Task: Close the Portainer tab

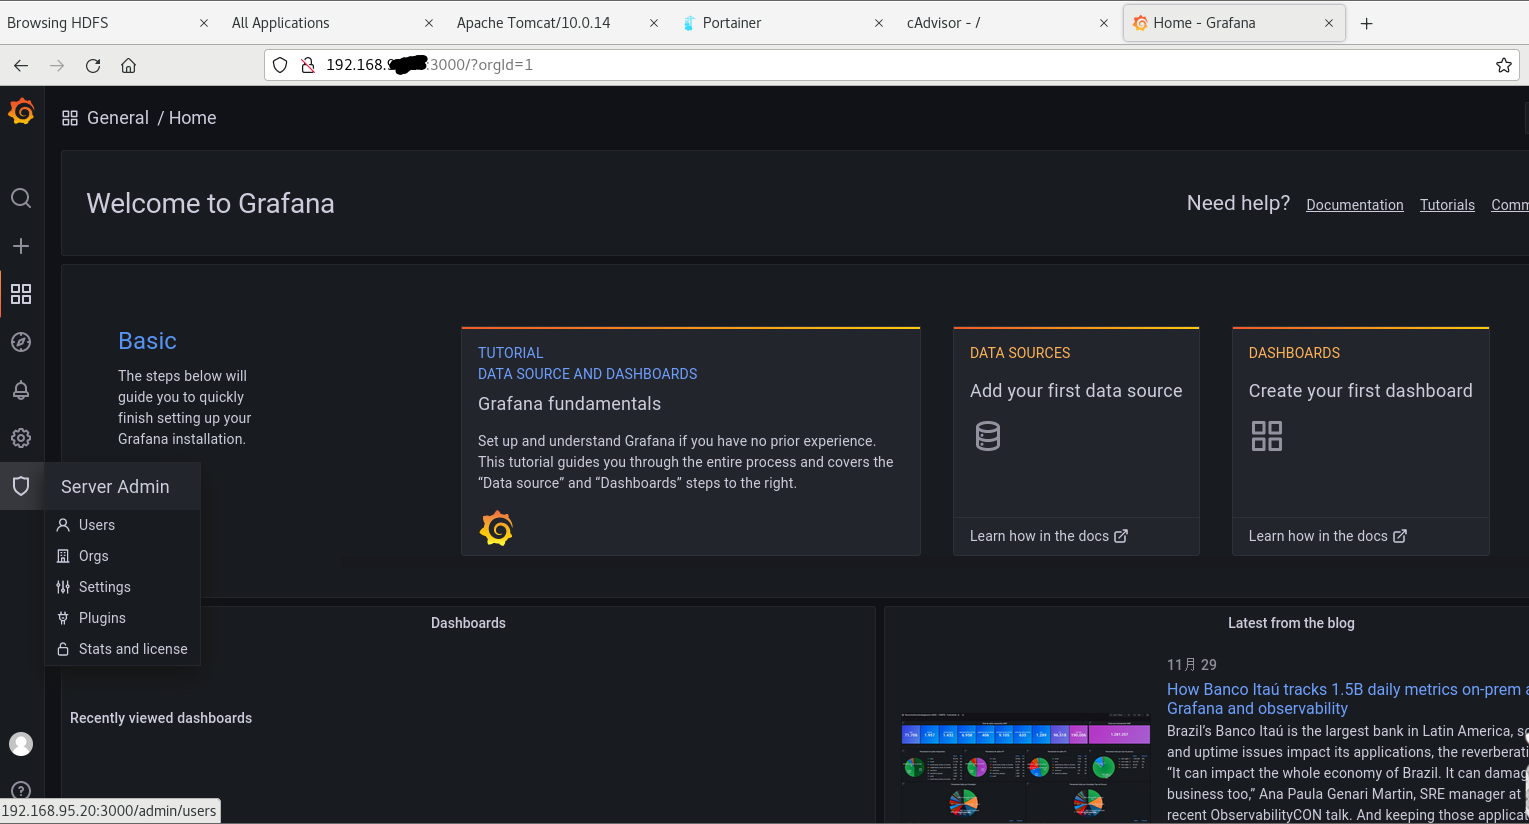Action: coord(879,23)
